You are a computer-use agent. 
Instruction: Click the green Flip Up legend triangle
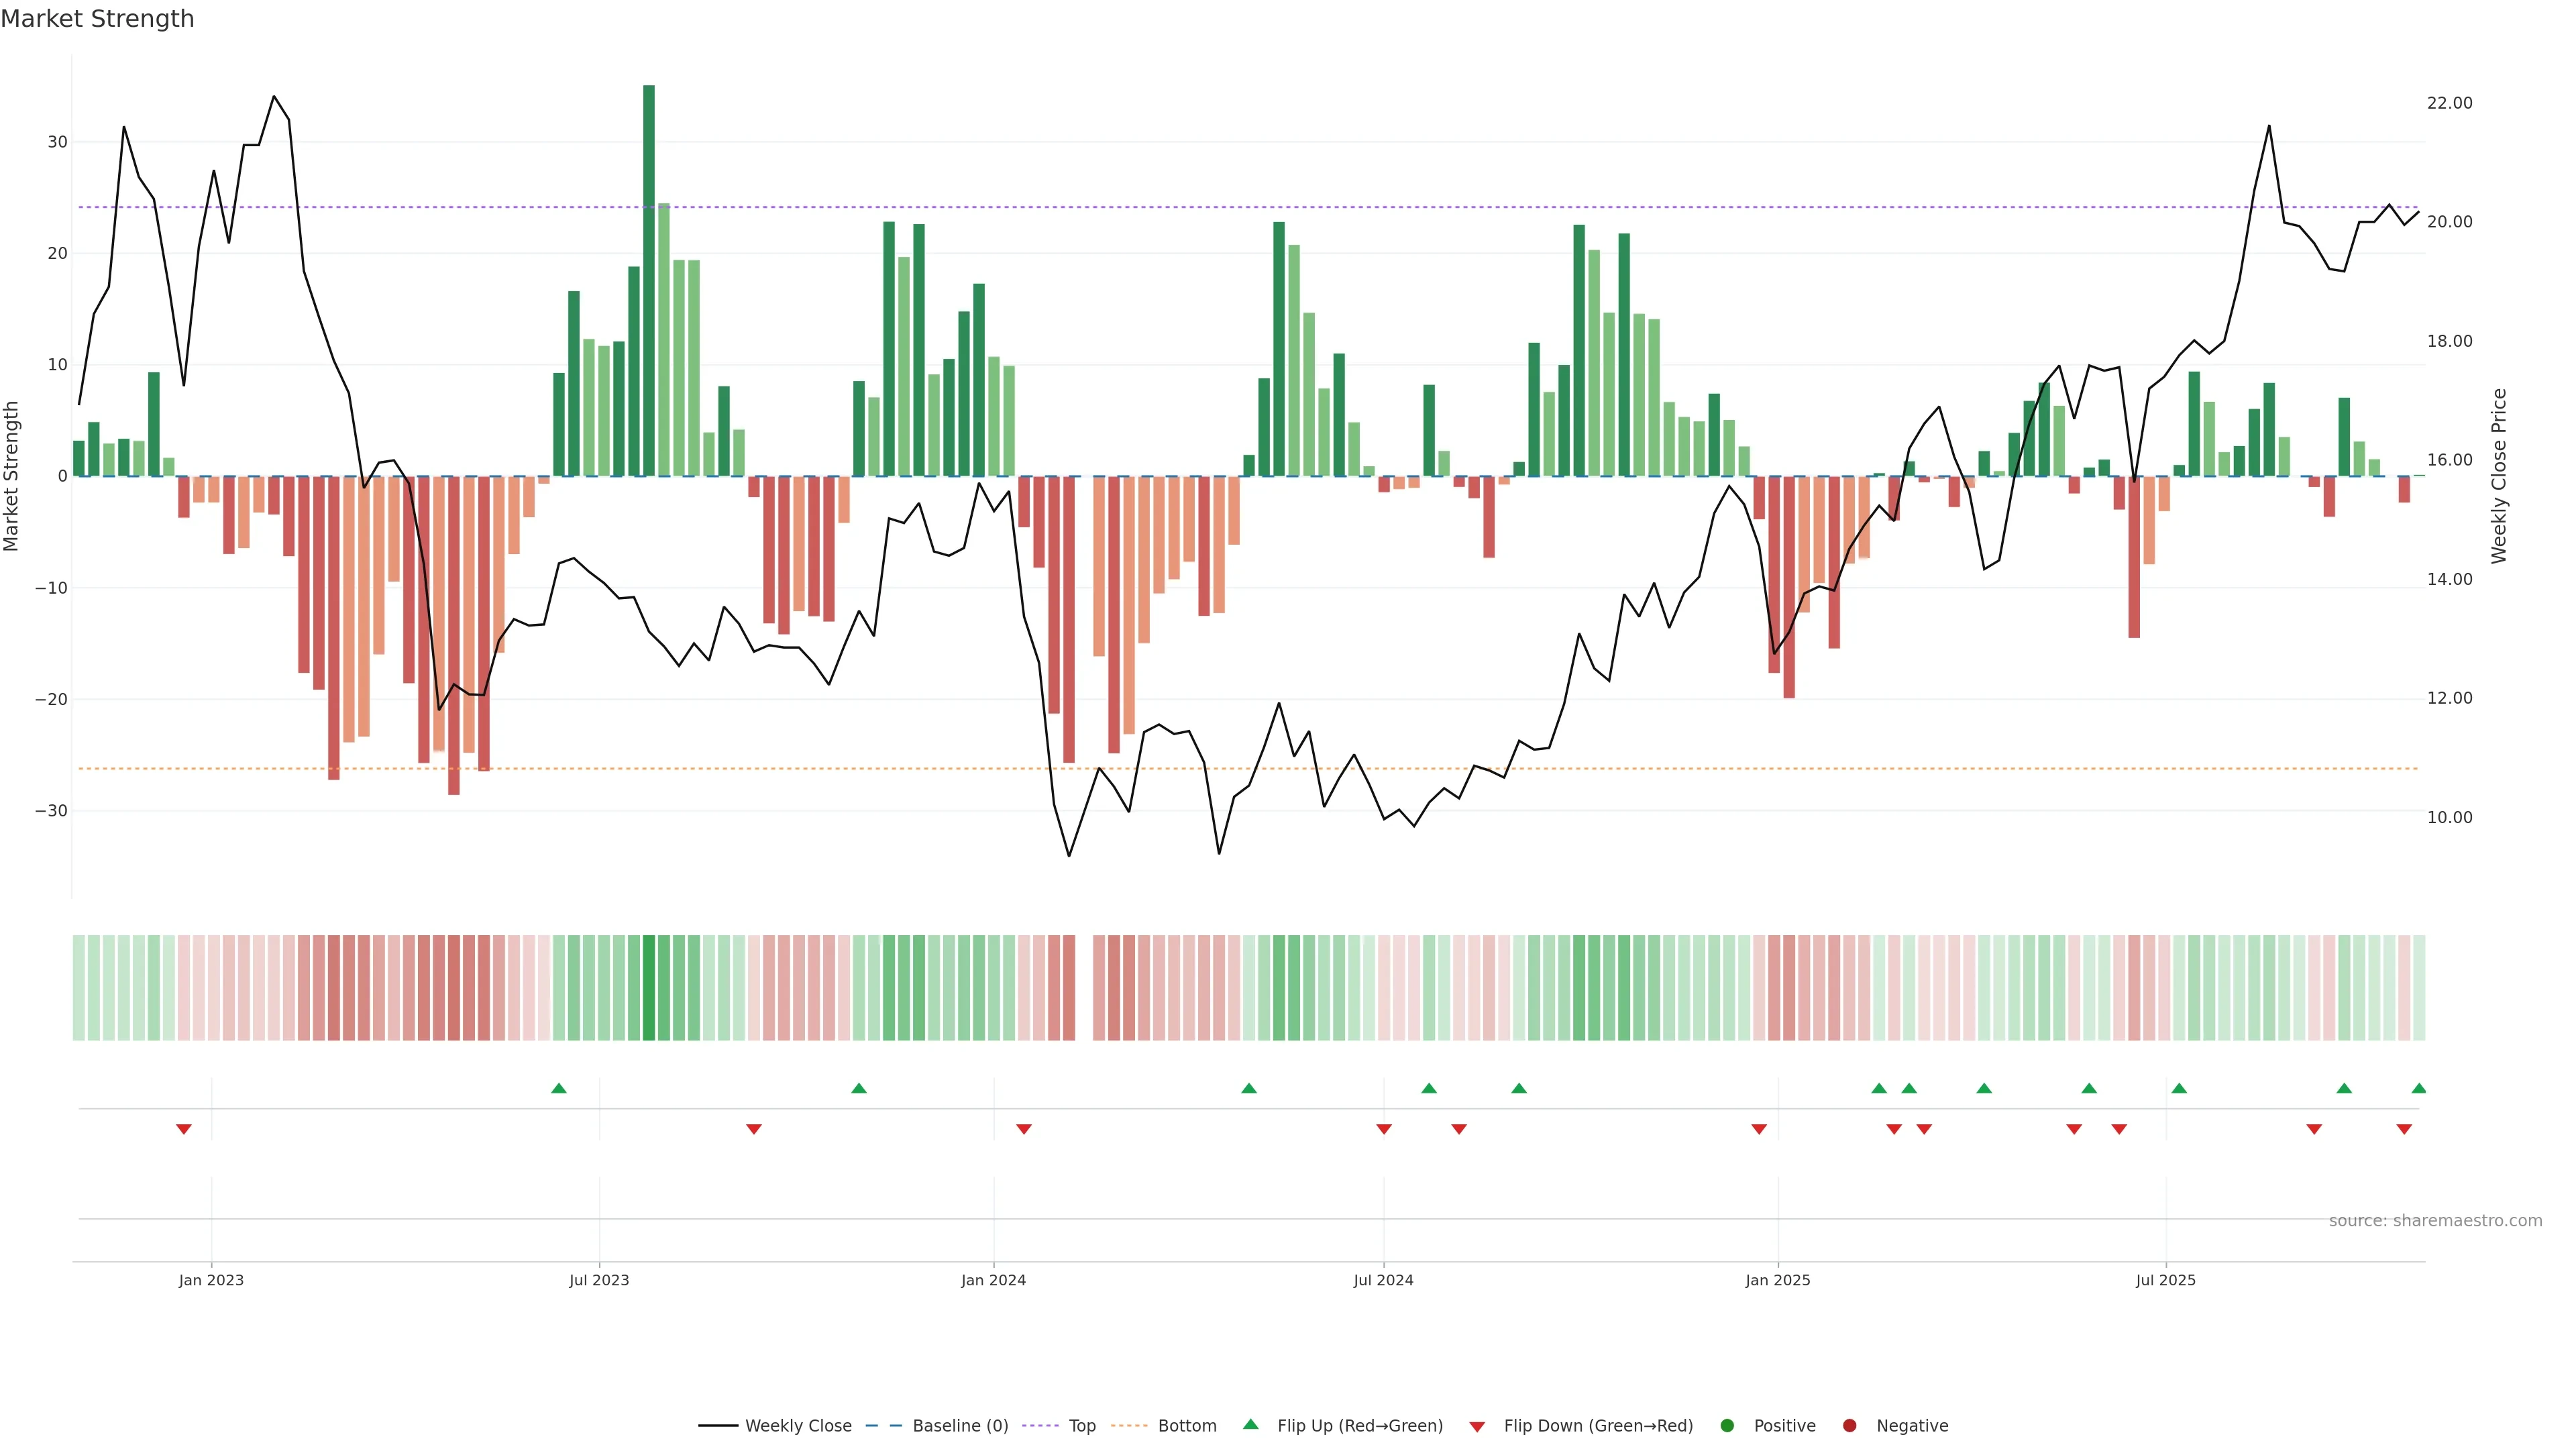[1250, 1424]
